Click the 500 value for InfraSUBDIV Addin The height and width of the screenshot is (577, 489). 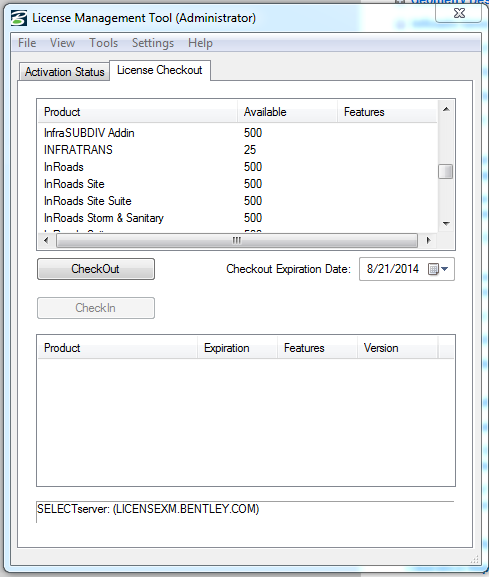pyautogui.click(x=253, y=133)
